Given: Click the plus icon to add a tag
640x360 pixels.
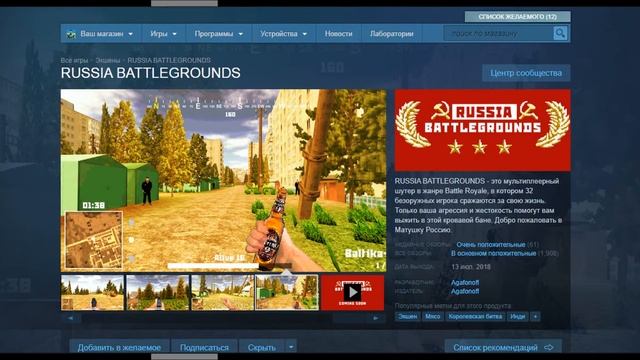Looking at the screenshot, I should (x=535, y=316).
